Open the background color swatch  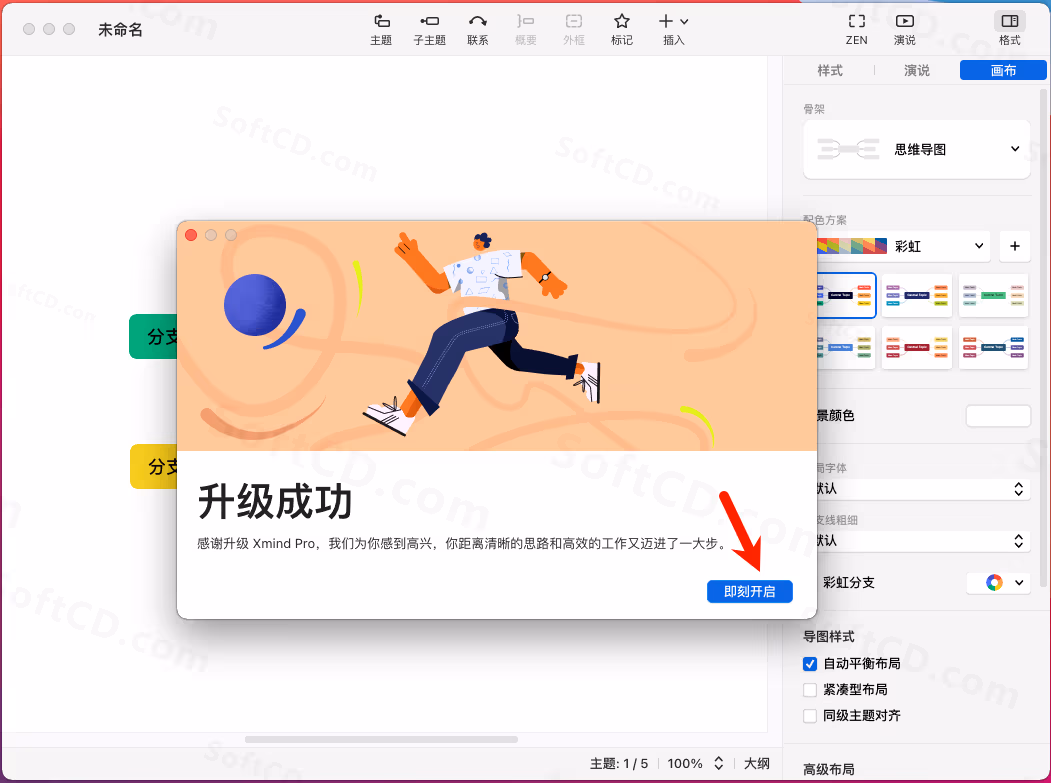(998, 416)
